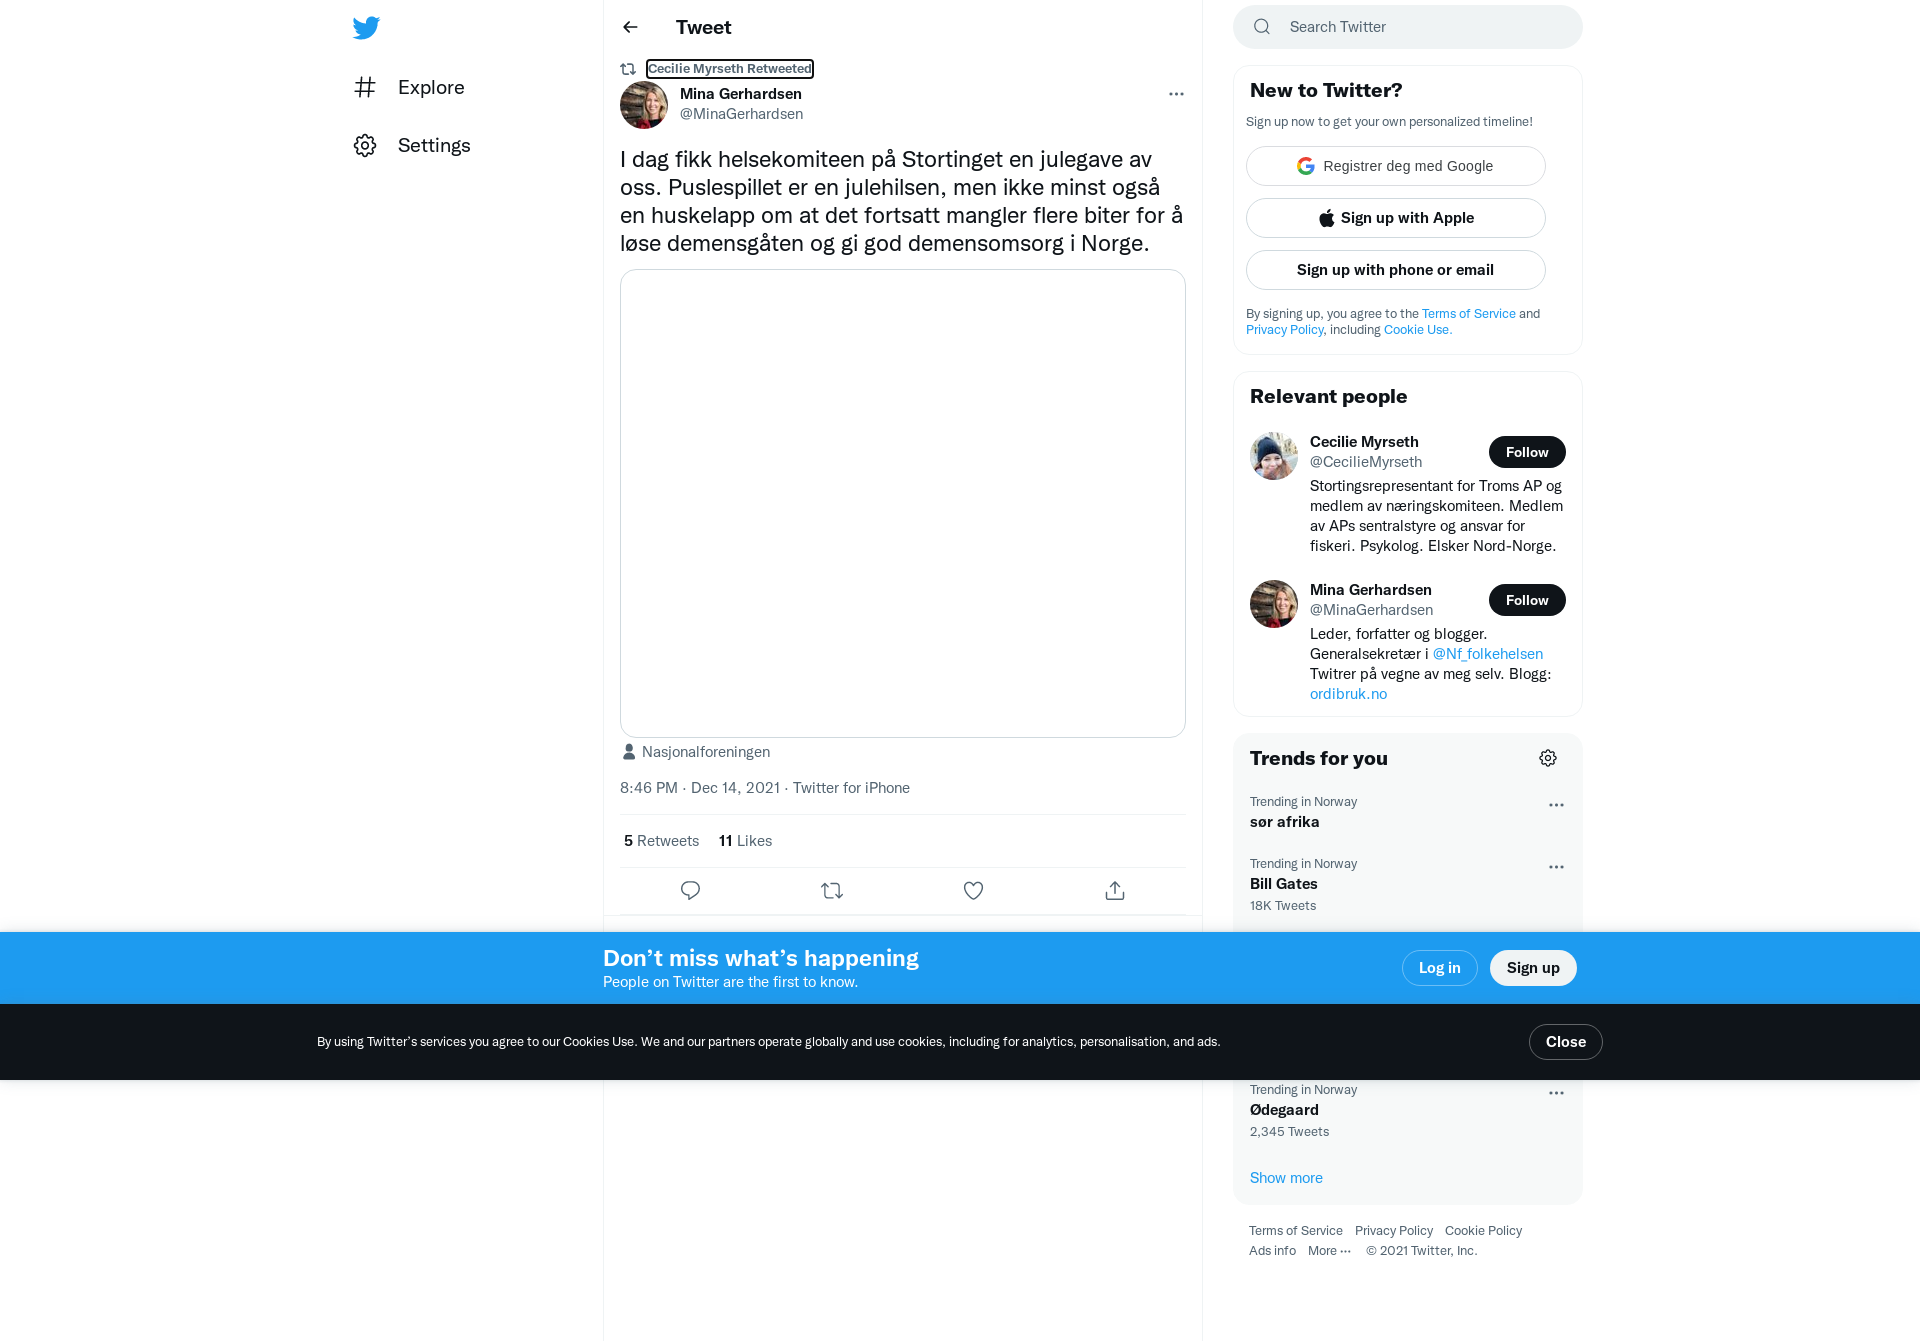Open Settings in the left sidebar
Viewport: 1920px width, 1341px height.
[x=412, y=146]
